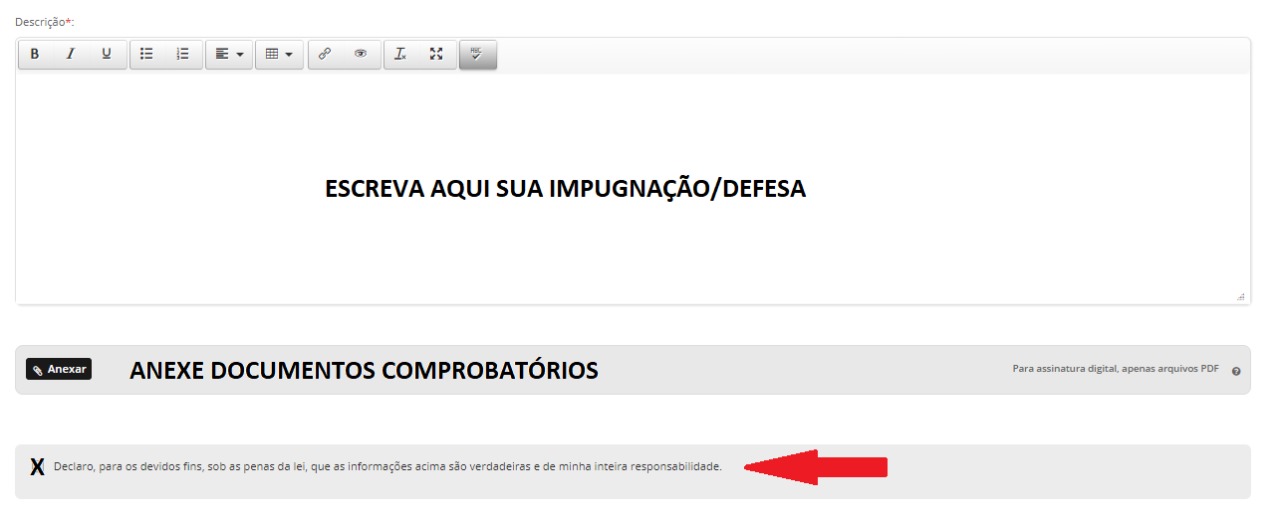Click the declaration text about true information
Viewport: 1280px width, 514px height.
387,466
